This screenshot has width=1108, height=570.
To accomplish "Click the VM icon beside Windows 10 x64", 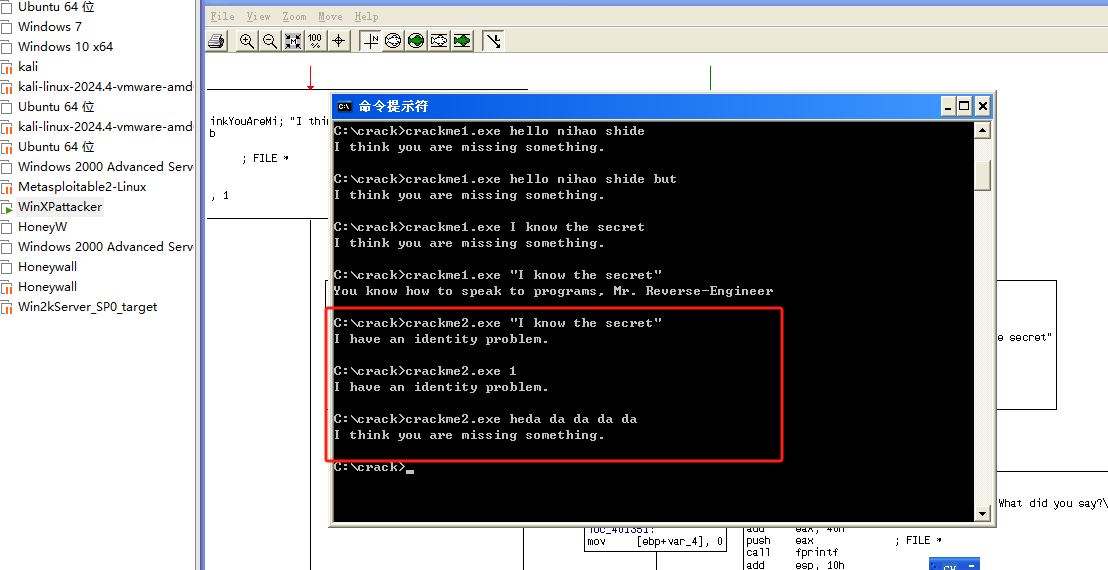I will tap(6, 47).
